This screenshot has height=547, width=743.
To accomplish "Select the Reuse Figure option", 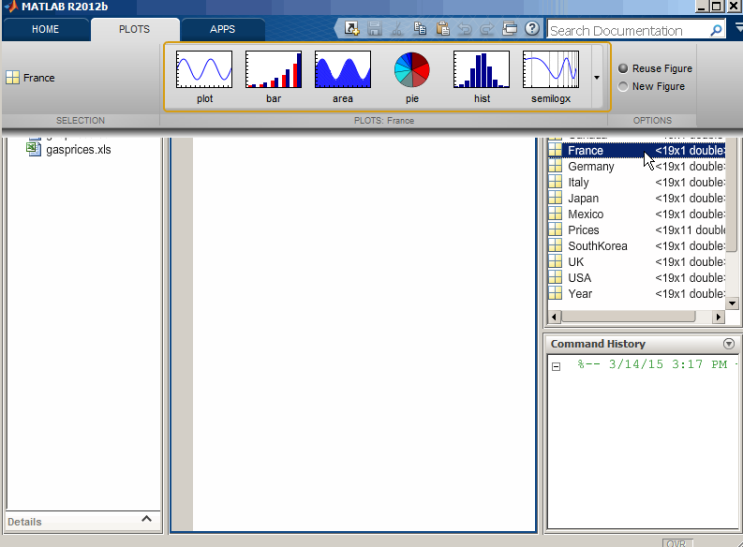I will coord(655,69).
